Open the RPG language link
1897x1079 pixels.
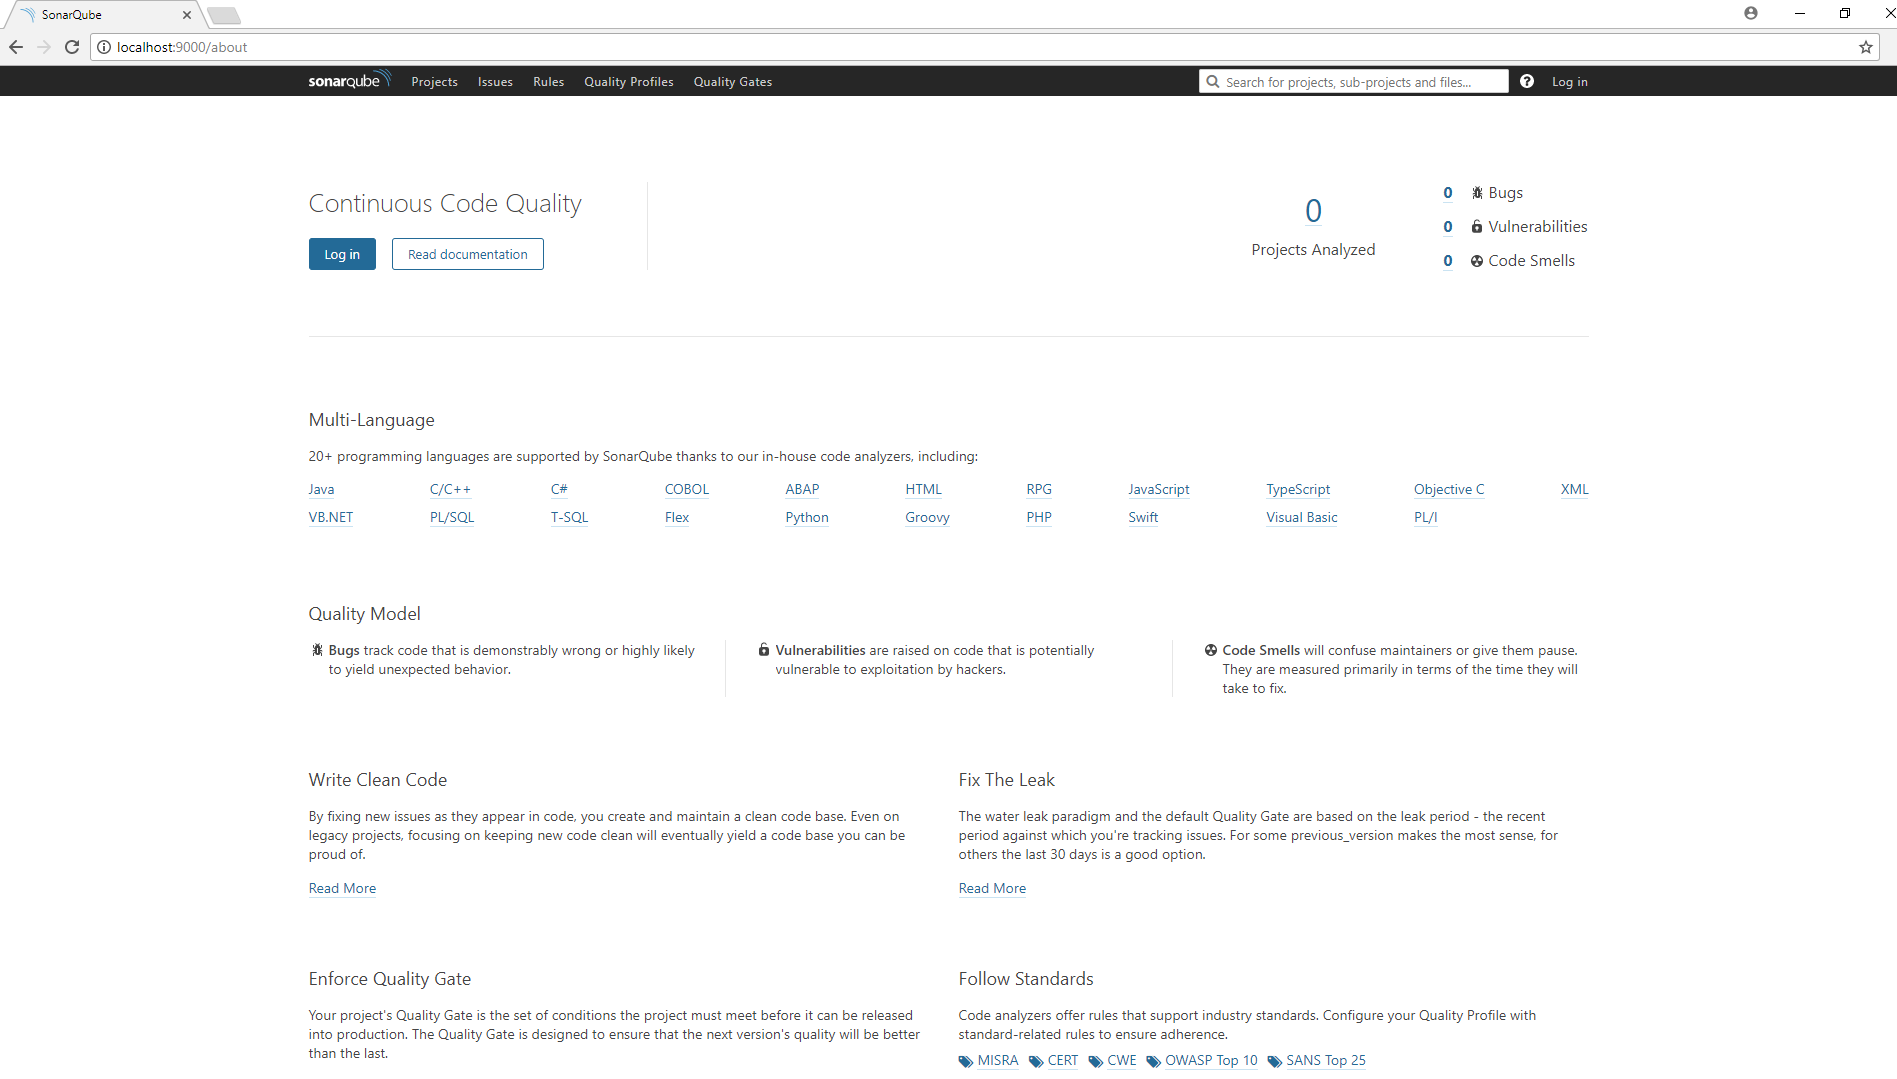[x=1039, y=489]
